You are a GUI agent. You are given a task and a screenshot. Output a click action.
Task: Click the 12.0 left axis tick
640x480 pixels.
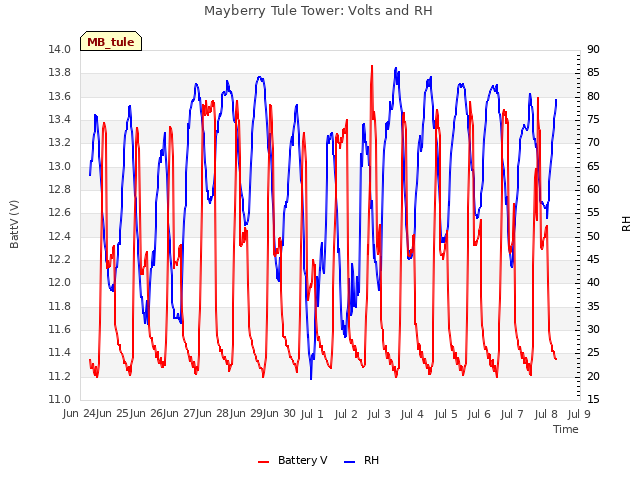[x=60, y=283]
